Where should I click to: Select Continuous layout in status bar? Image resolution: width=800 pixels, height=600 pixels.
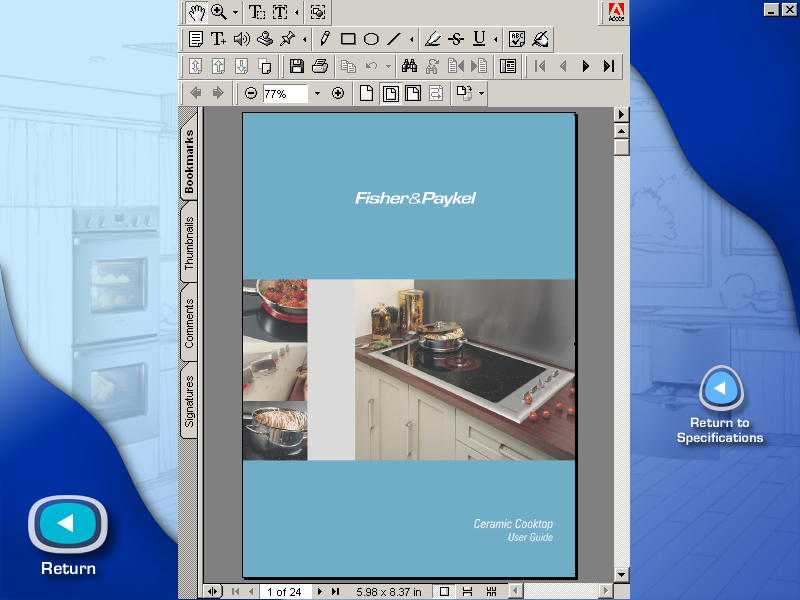(467, 592)
